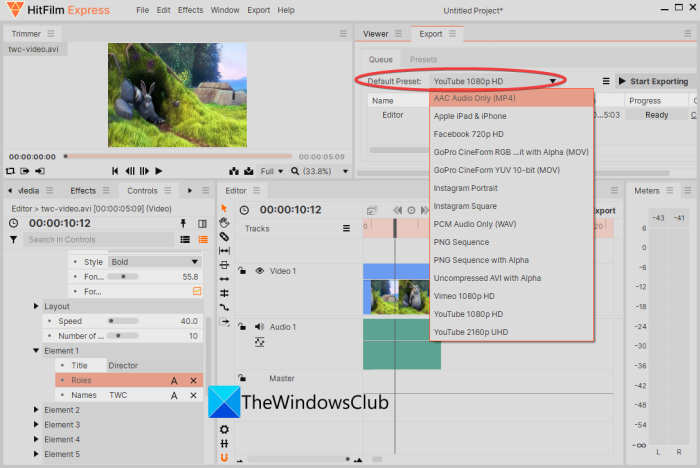Mute the Audio 1 track speaker
This screenshot has width=700, height=468.
(259, 327)
